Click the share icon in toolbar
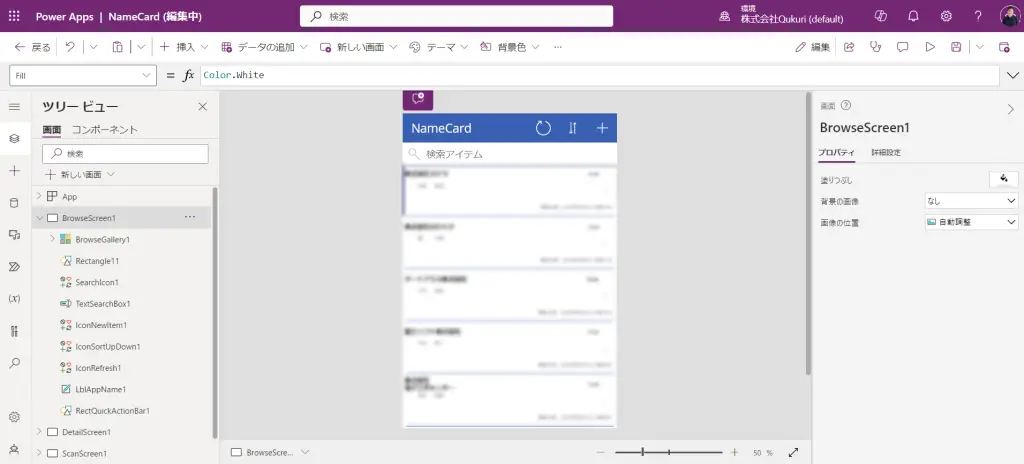Image resolution: width=1024 pixels, height=464 pixels. [849, 47]
